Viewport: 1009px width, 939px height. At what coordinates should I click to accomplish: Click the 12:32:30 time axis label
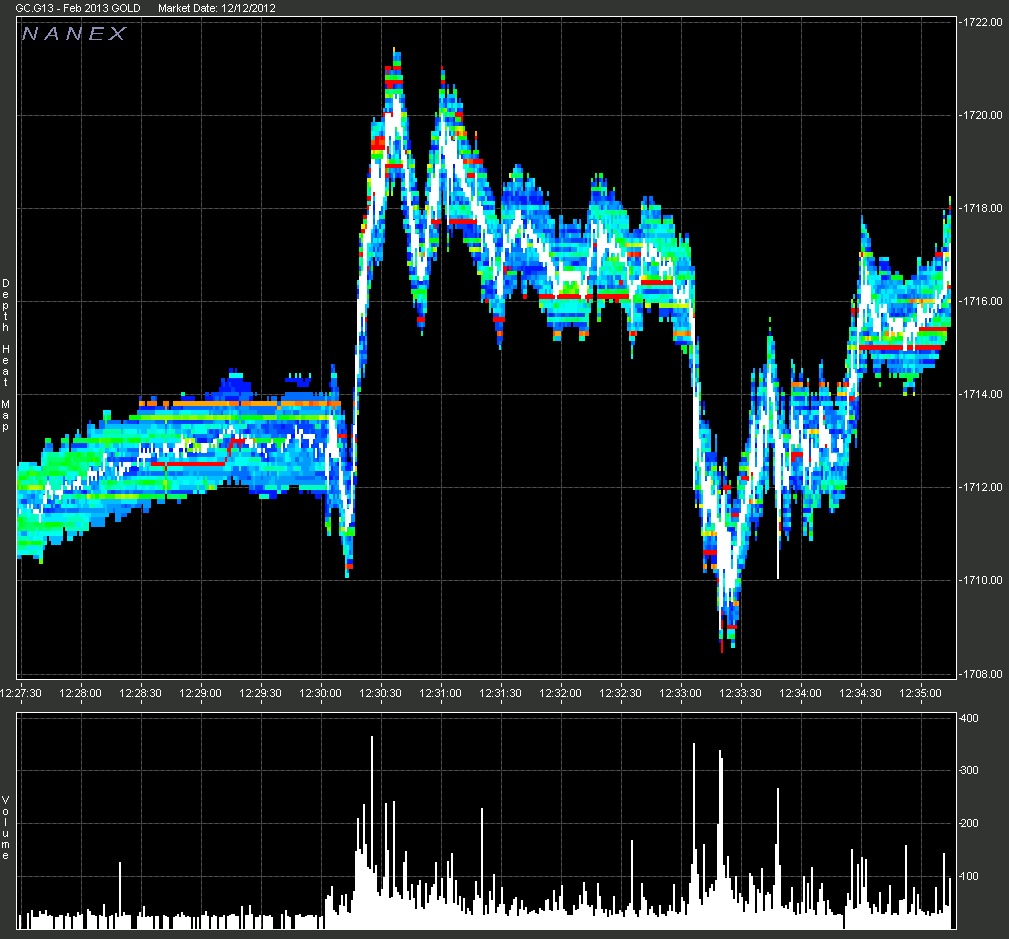[x=620, y=693]
